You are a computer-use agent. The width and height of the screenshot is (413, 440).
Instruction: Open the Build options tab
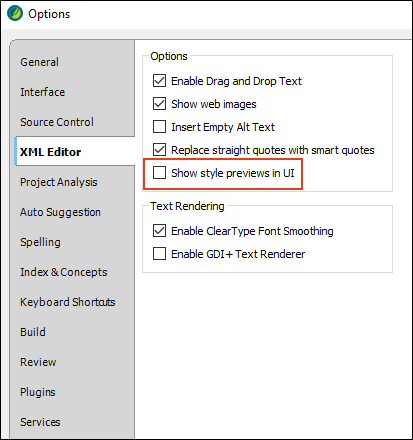click(33, 332)
